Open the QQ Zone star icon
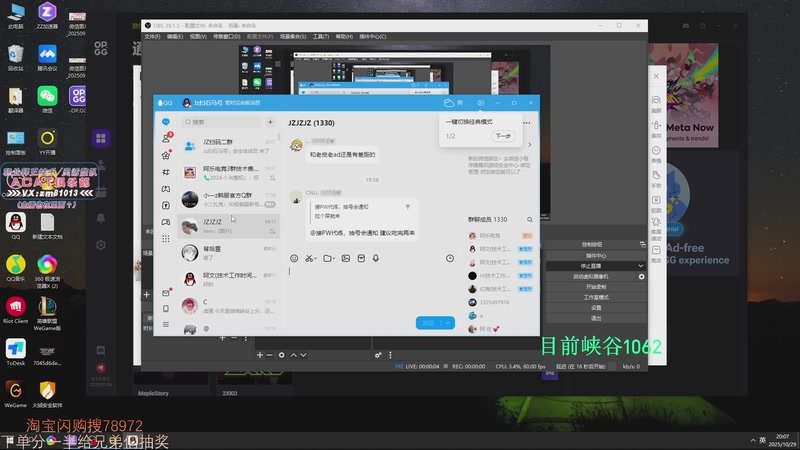800x450 pixels. [x=166, y=155]
